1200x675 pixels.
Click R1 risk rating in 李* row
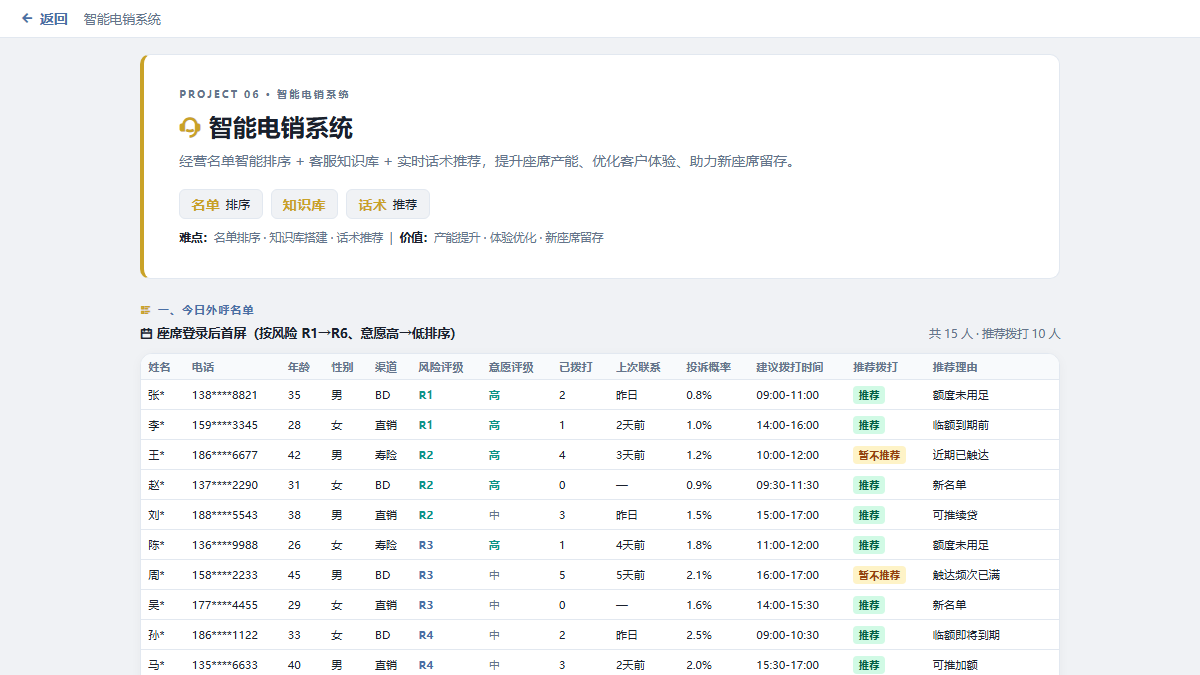[x=426, y=425]
